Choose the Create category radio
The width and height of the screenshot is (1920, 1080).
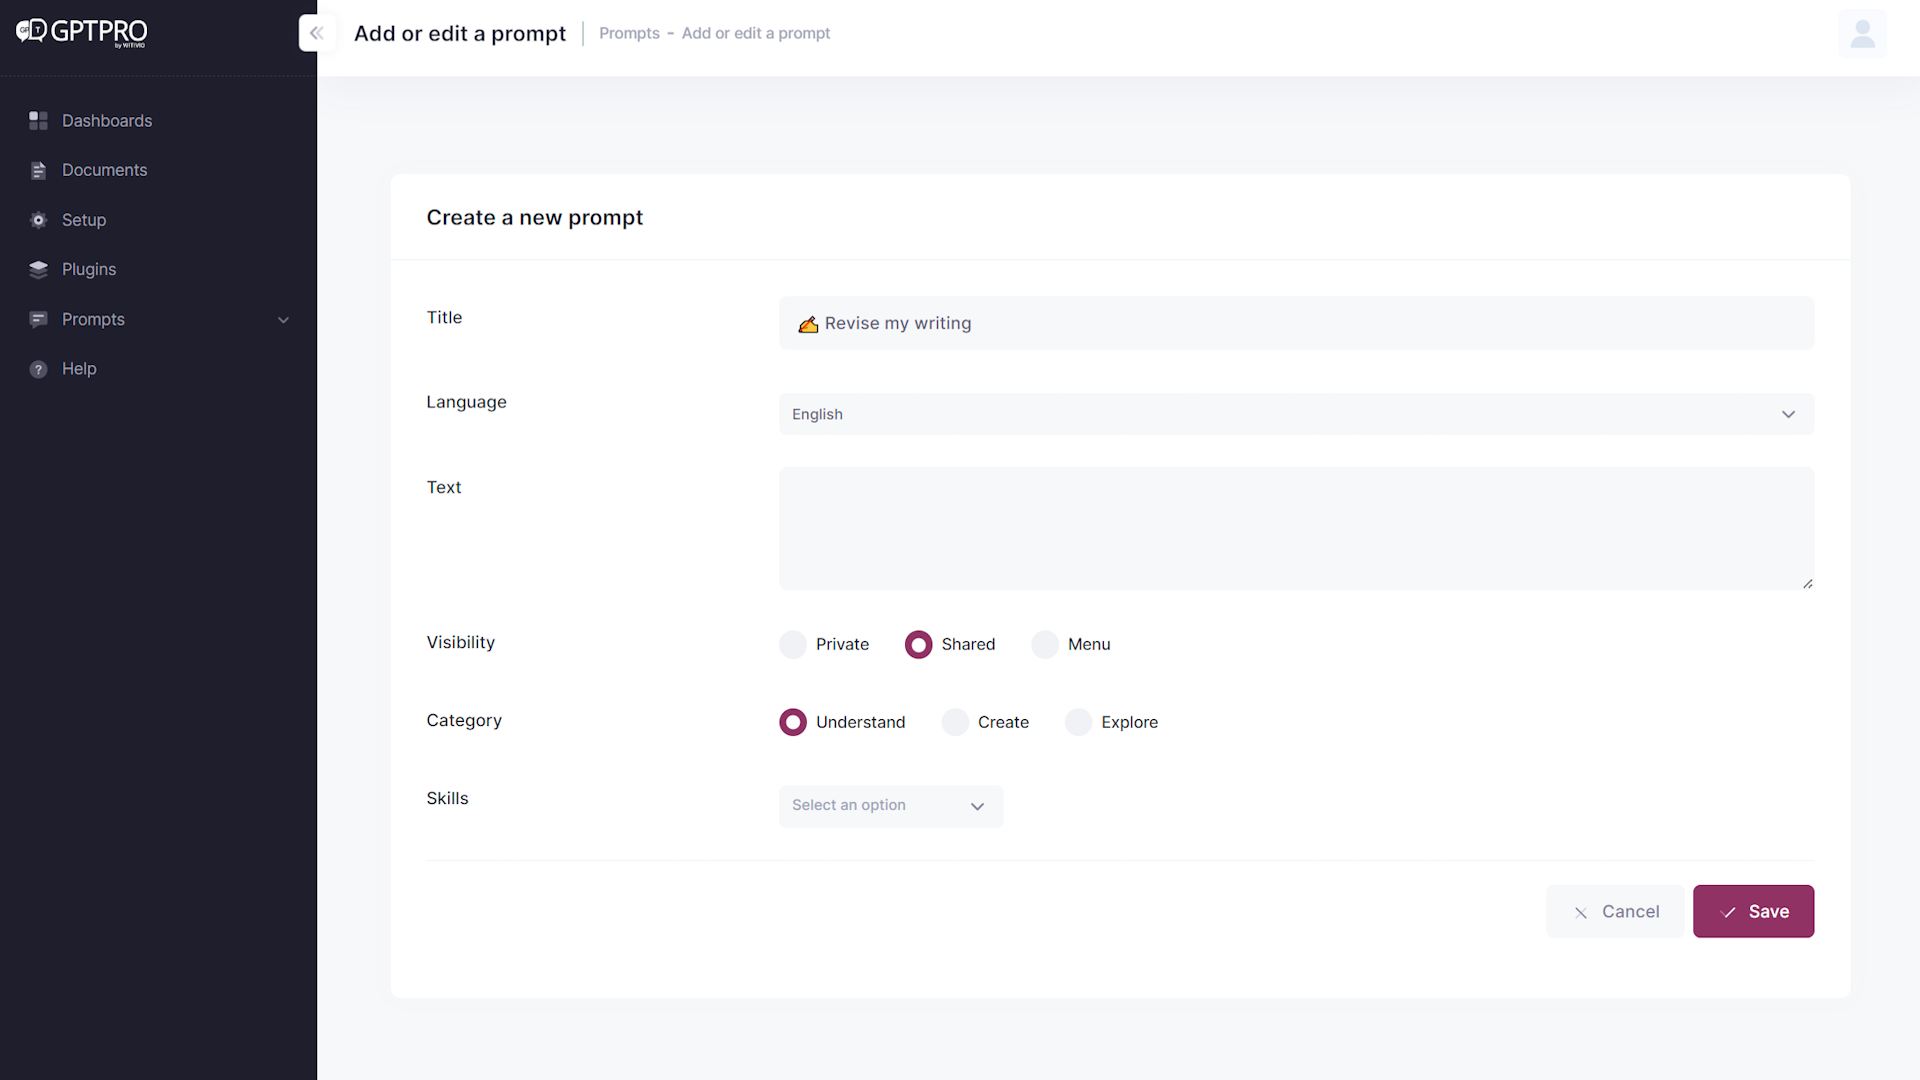point(955,723)
